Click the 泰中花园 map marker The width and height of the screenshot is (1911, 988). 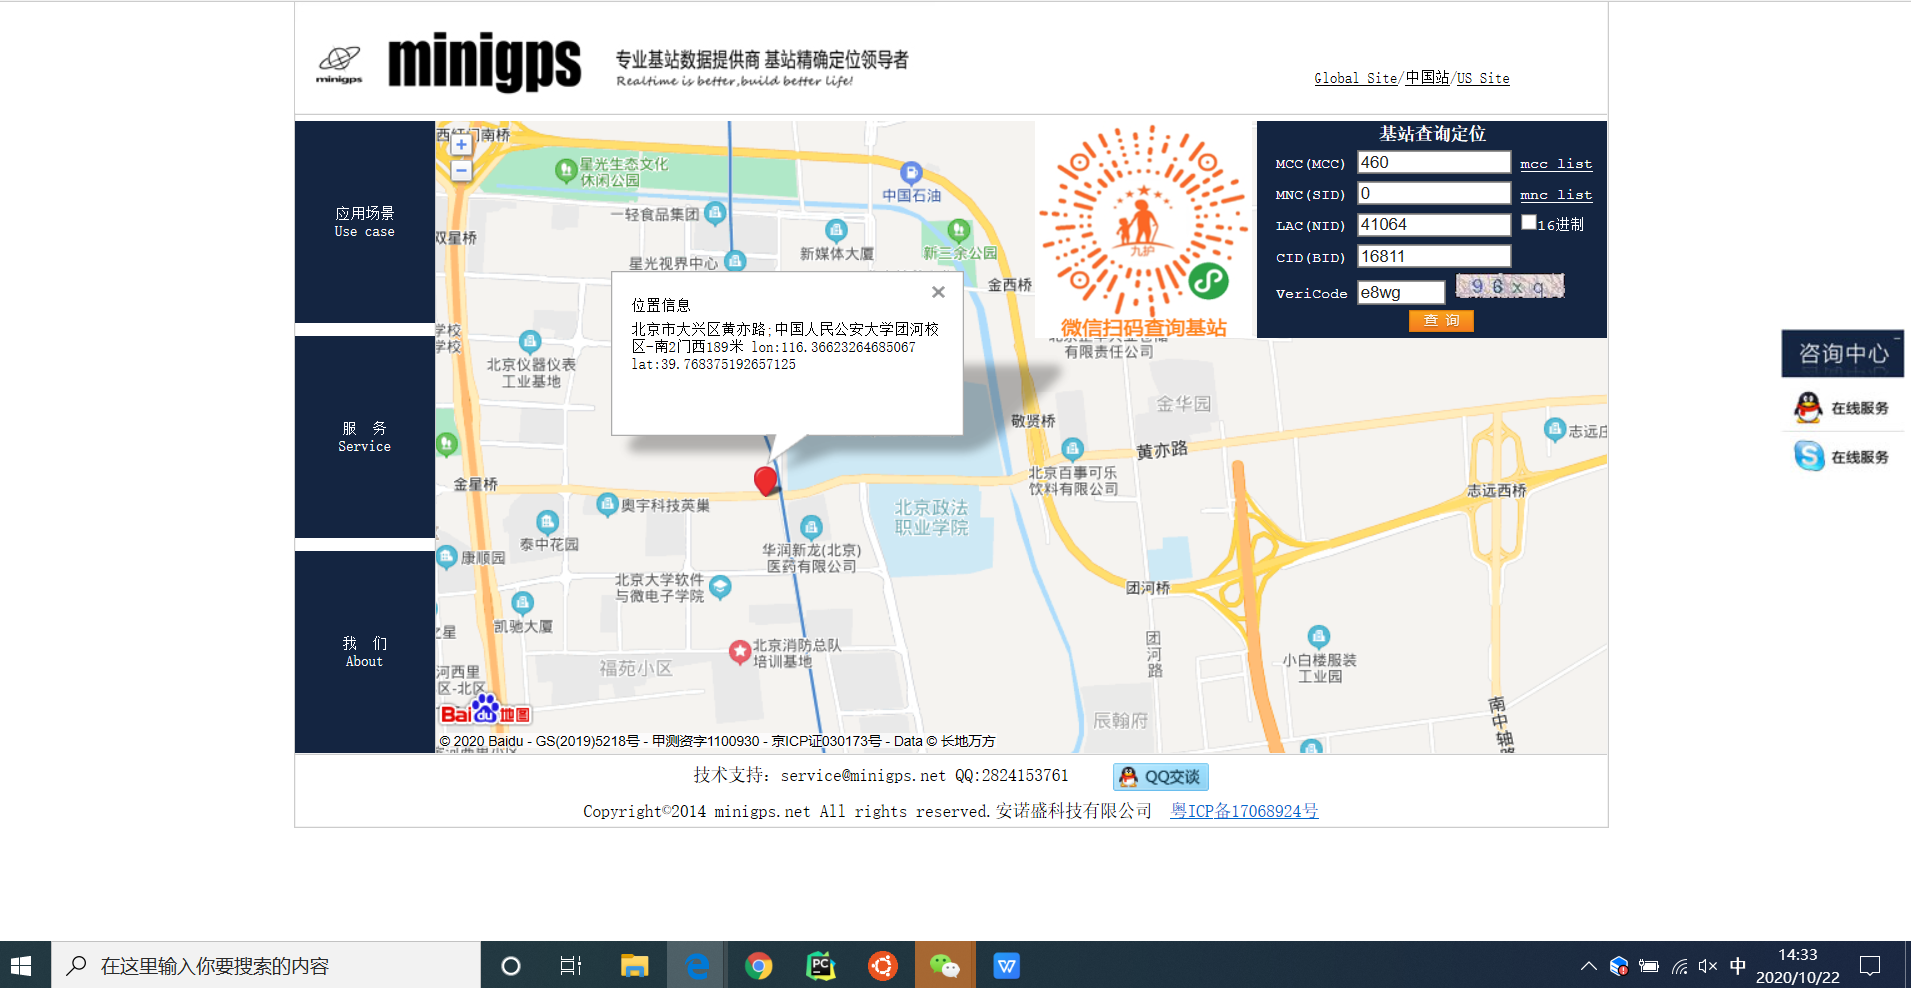(x=547, y=522)
